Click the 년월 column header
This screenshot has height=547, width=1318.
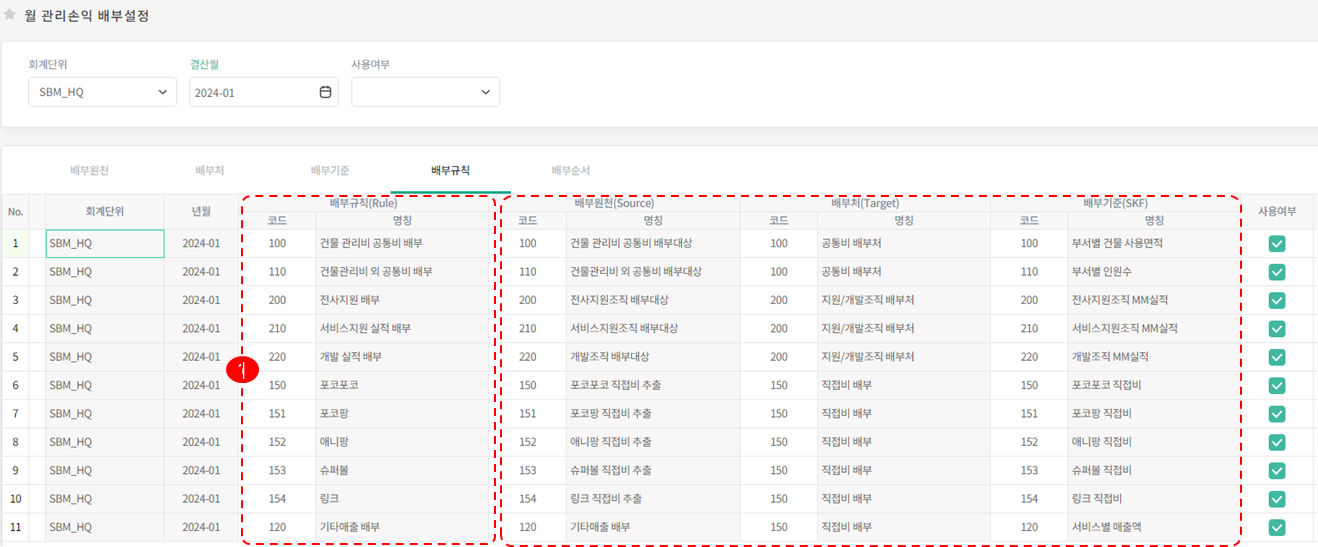coord(201,212)
